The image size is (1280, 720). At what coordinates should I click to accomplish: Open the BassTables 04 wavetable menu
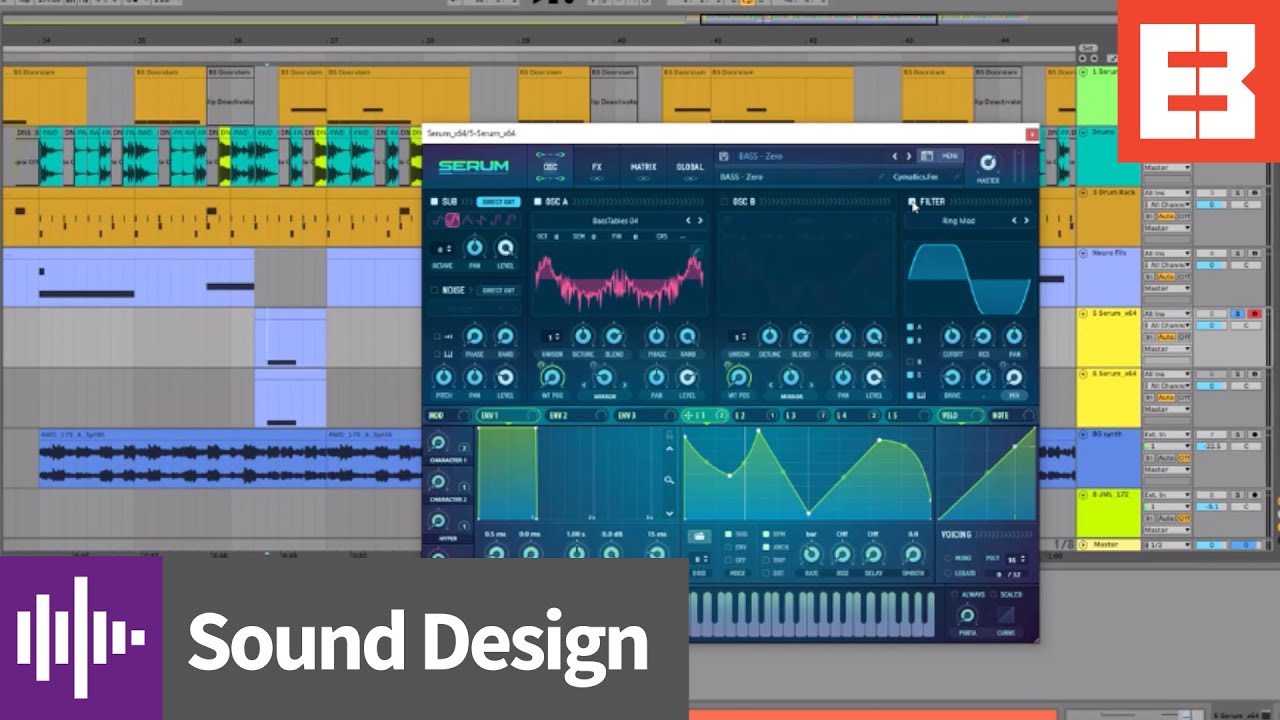(615, 220)
